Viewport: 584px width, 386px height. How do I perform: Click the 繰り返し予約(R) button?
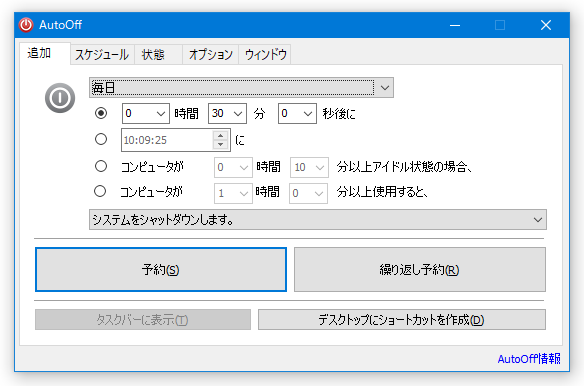click(420, 269)
